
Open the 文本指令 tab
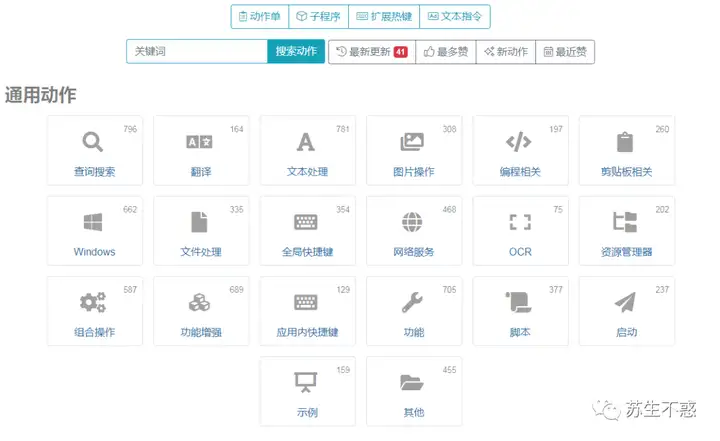tap(455, 17)
